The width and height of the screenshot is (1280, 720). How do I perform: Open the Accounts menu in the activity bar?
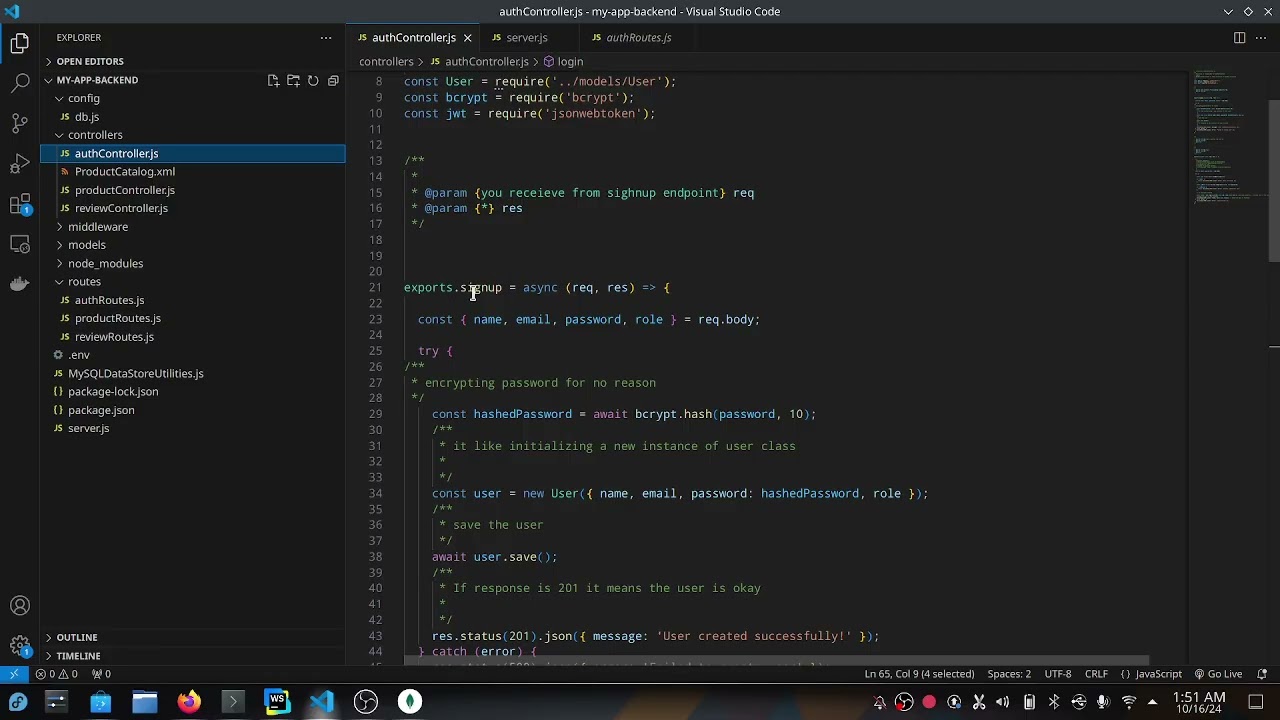pyautogui.click(x=20, y=605)
